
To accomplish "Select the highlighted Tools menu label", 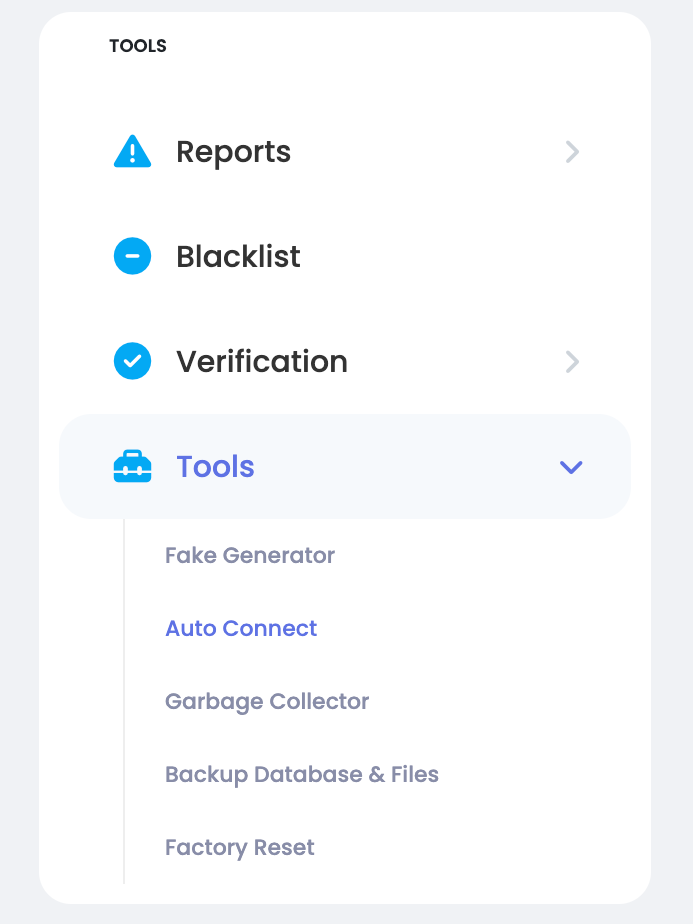I will click(215, 467).
